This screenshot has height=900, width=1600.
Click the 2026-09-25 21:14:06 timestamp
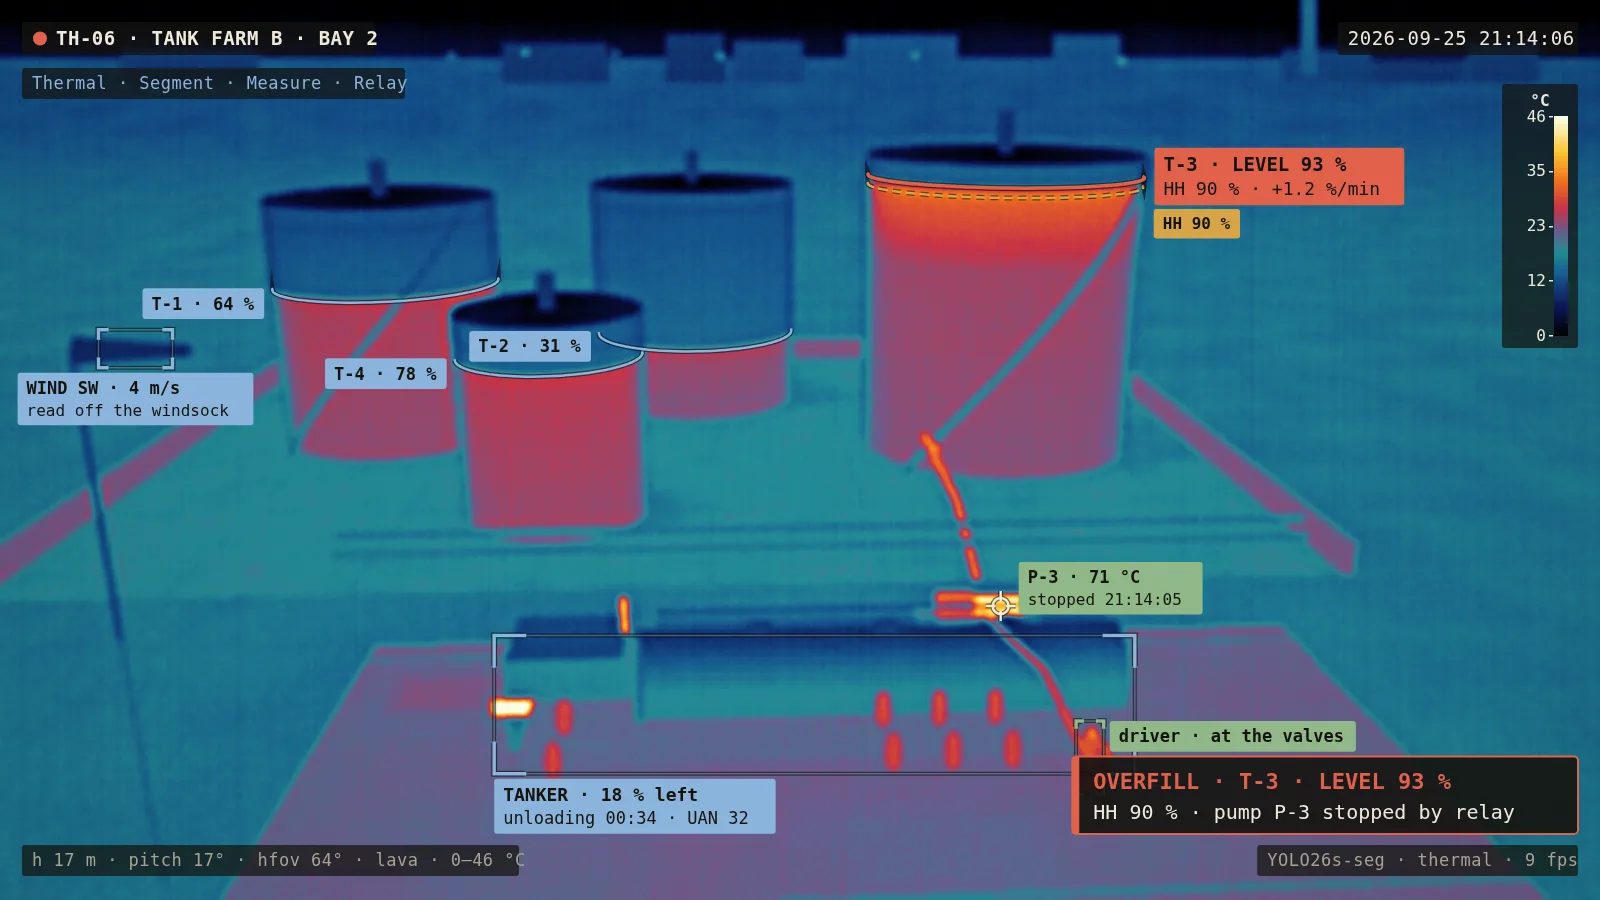tap(1460, 39)
